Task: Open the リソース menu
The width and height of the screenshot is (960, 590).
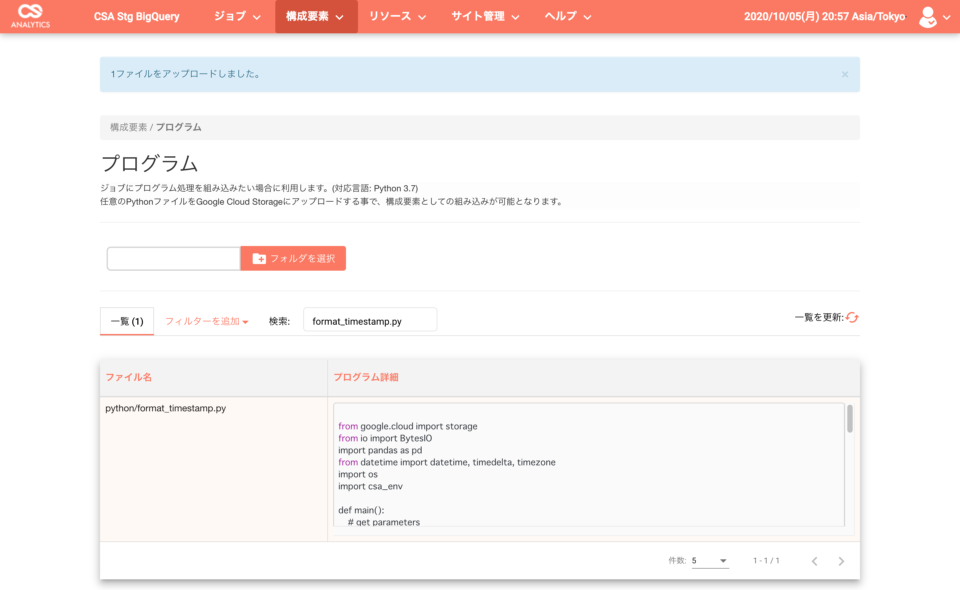Action: [x=398, y=16]
